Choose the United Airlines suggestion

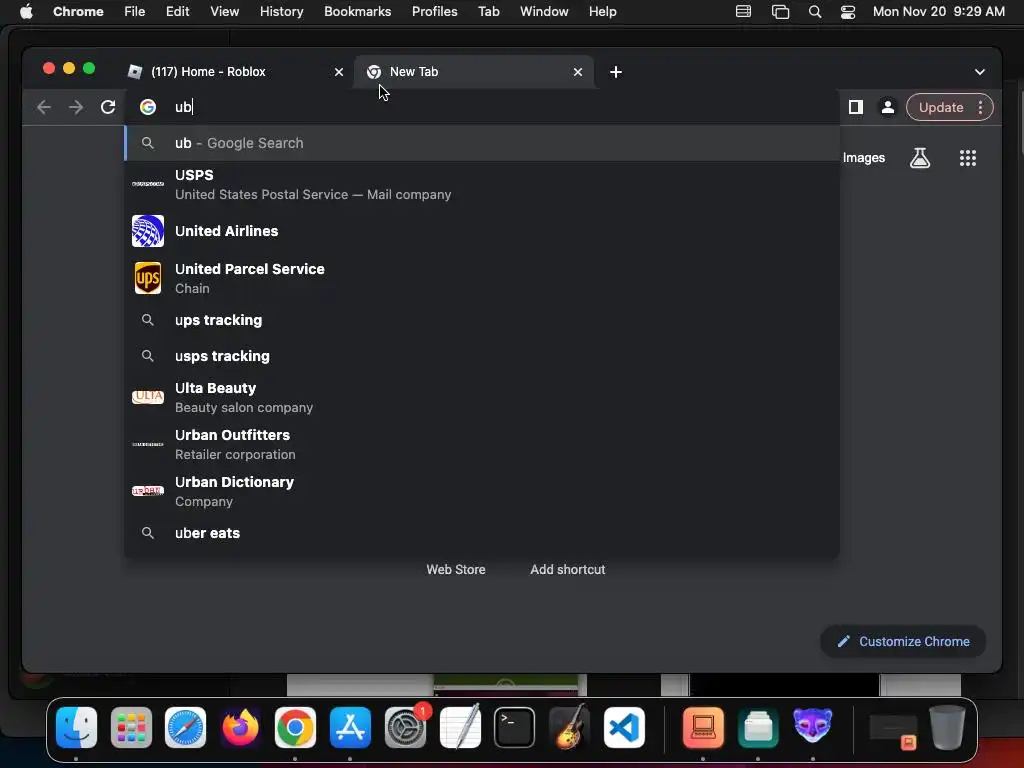(x=482, y=231)
